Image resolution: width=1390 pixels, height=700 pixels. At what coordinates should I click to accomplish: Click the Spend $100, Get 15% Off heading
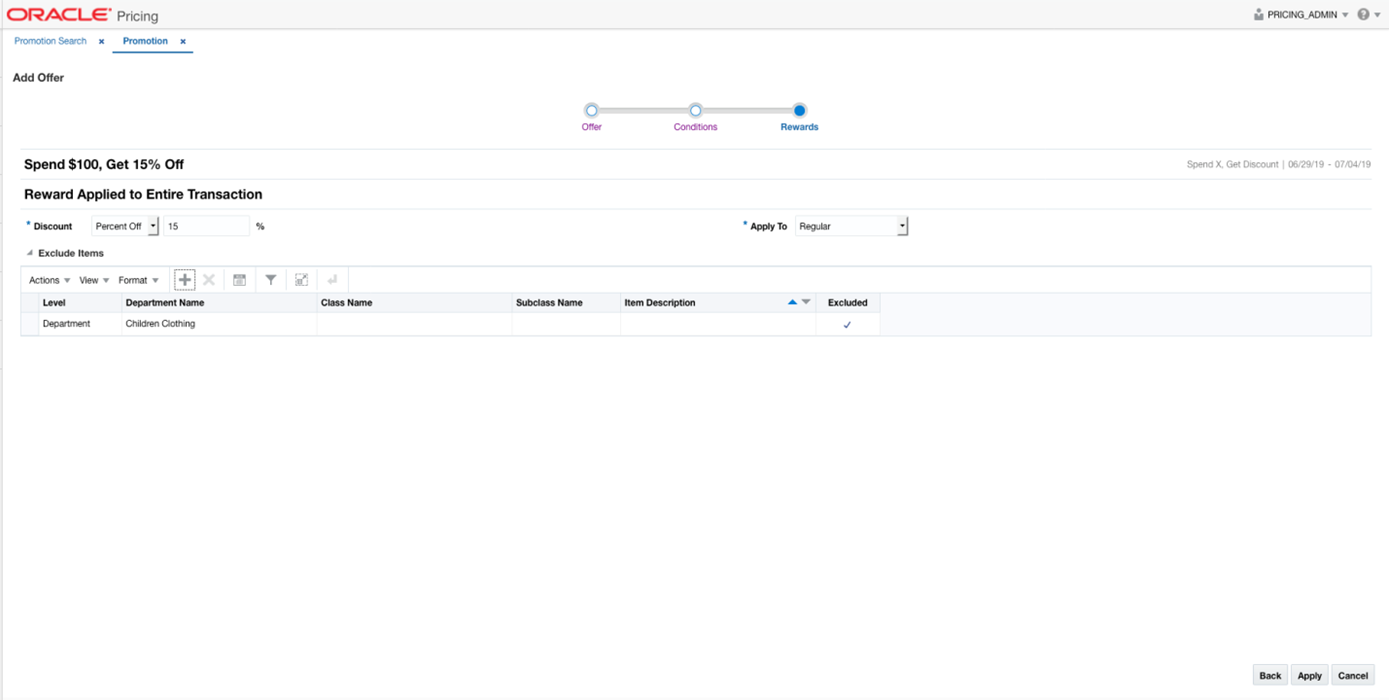(104, 164)
